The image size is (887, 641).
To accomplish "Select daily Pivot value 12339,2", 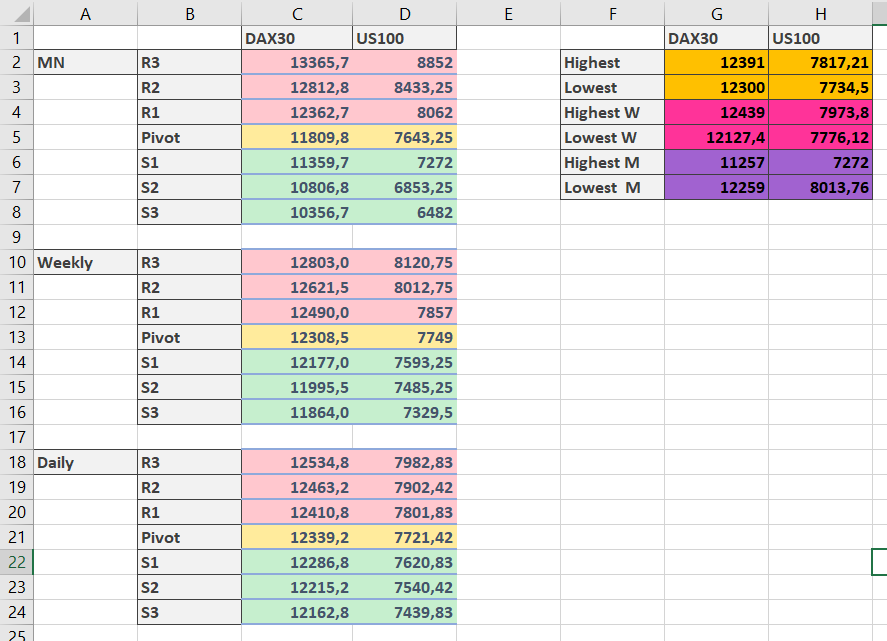I will pos(297,537).
